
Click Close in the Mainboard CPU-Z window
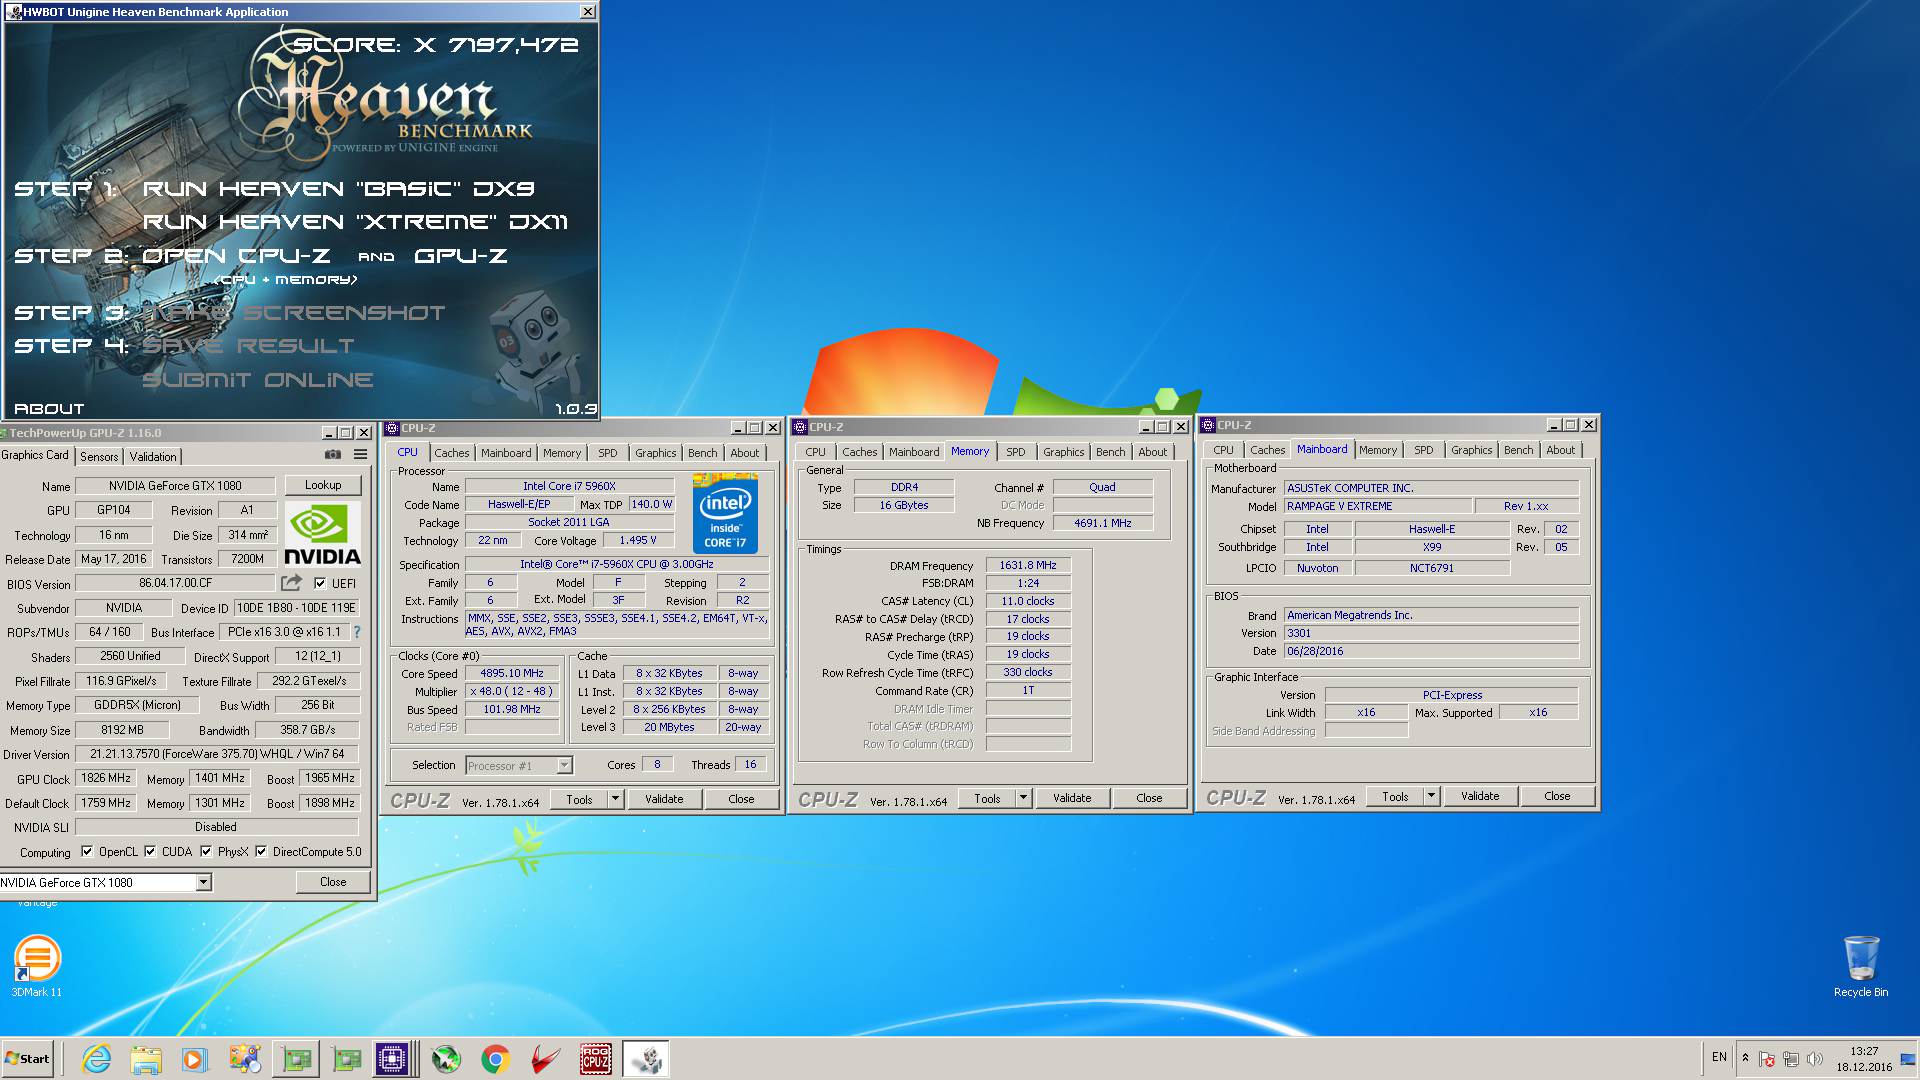1557,796
